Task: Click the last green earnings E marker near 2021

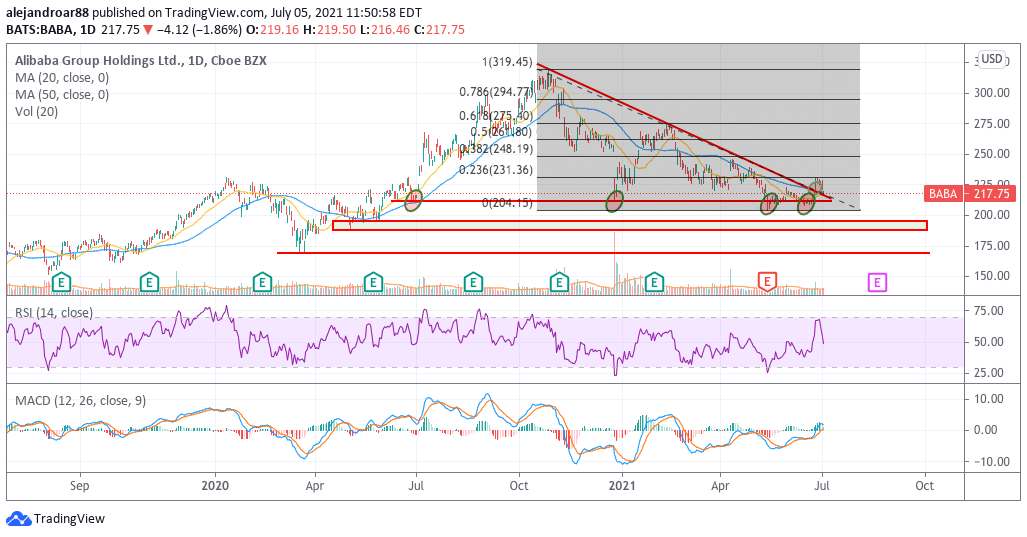Action: tap(654, 282)
